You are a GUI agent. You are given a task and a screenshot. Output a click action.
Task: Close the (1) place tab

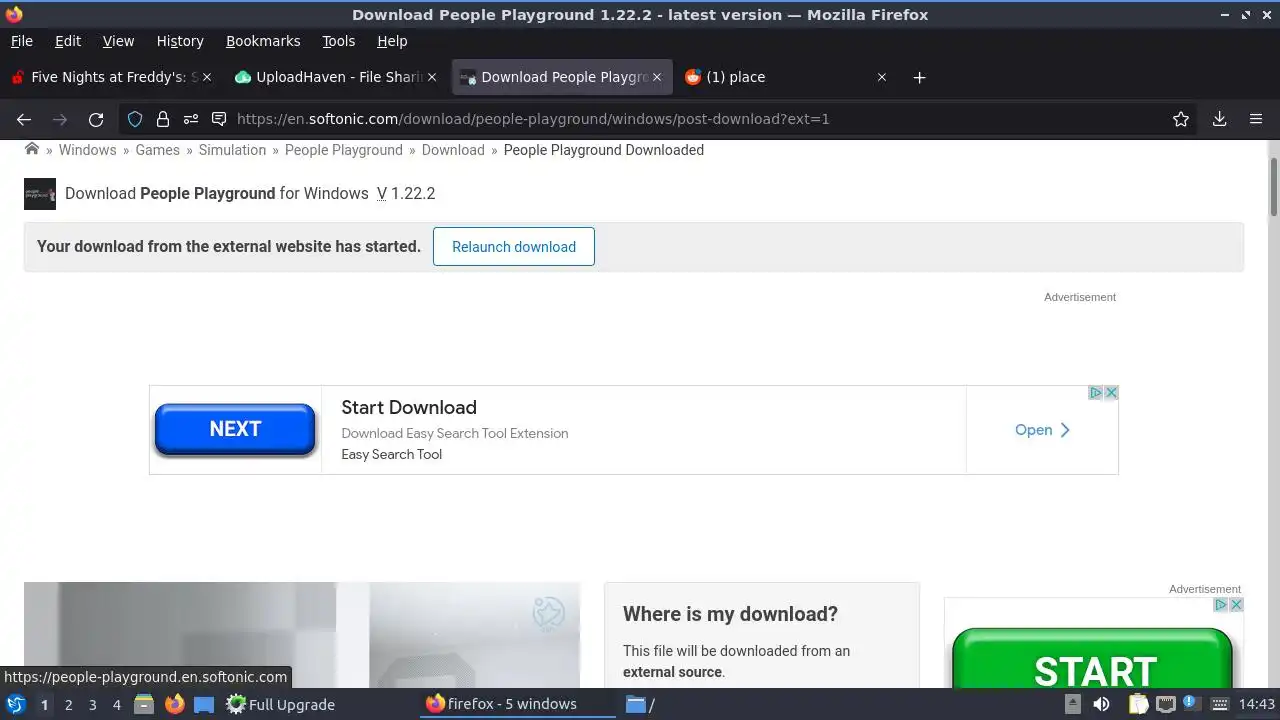tap(882, 77)
